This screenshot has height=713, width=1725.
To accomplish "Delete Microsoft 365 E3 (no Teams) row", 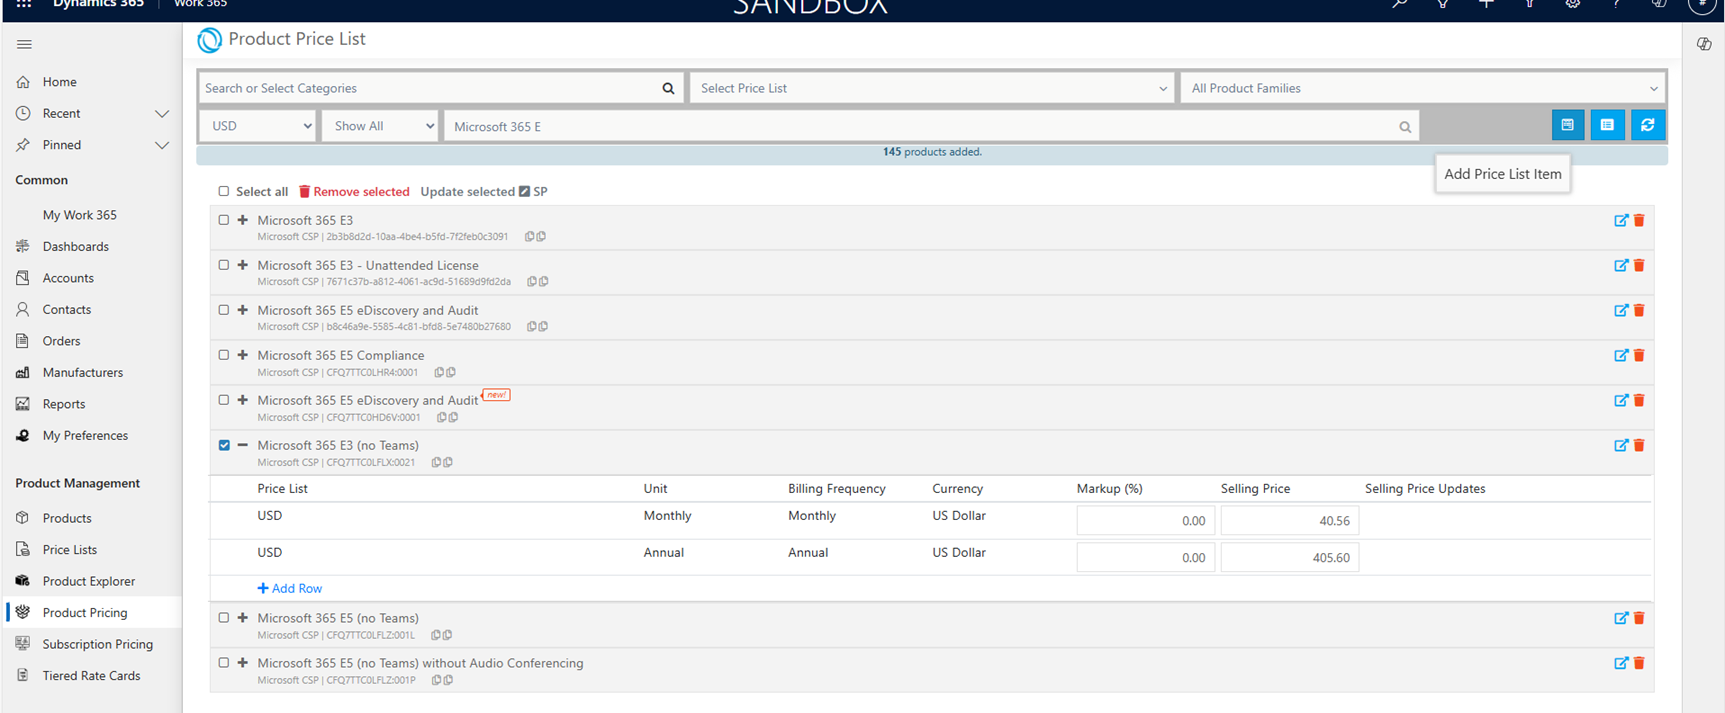I will pos(1639,445).
